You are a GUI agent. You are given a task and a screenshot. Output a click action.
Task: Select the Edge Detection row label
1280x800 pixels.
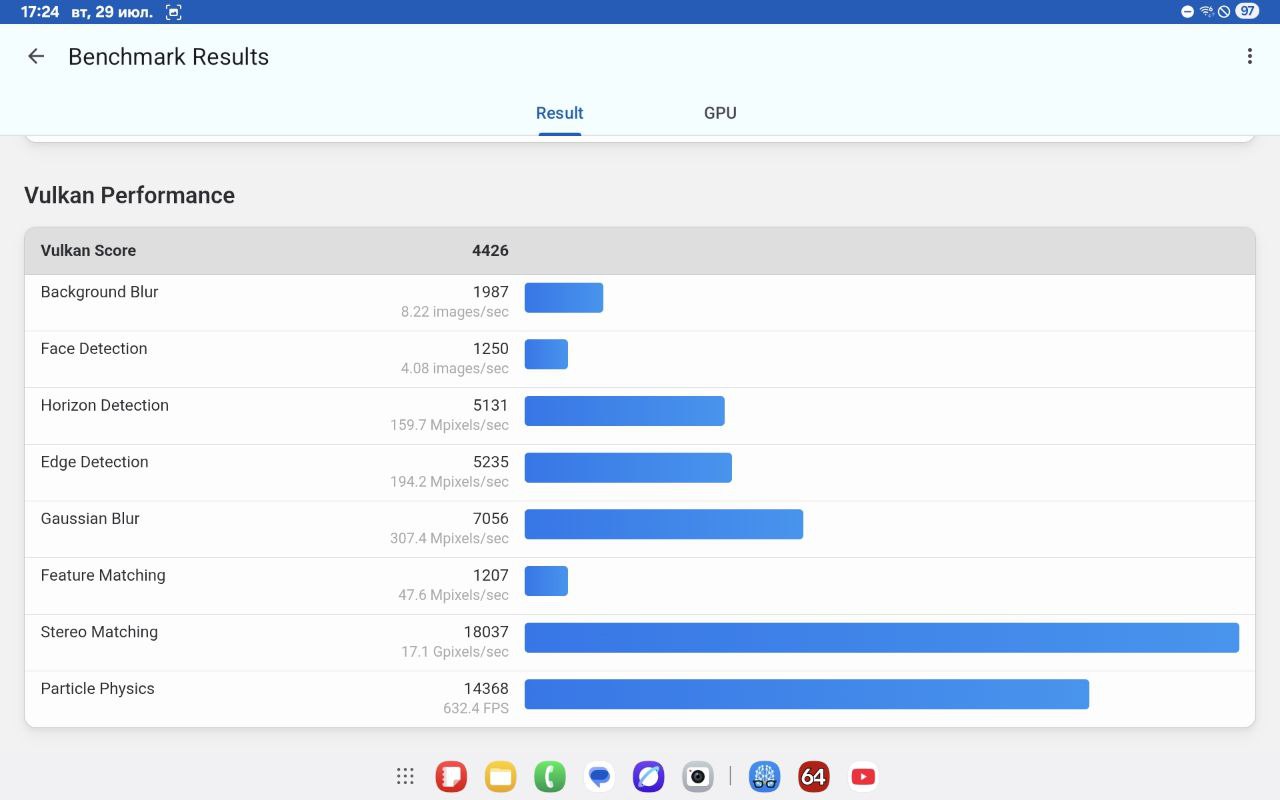(94, 462)
